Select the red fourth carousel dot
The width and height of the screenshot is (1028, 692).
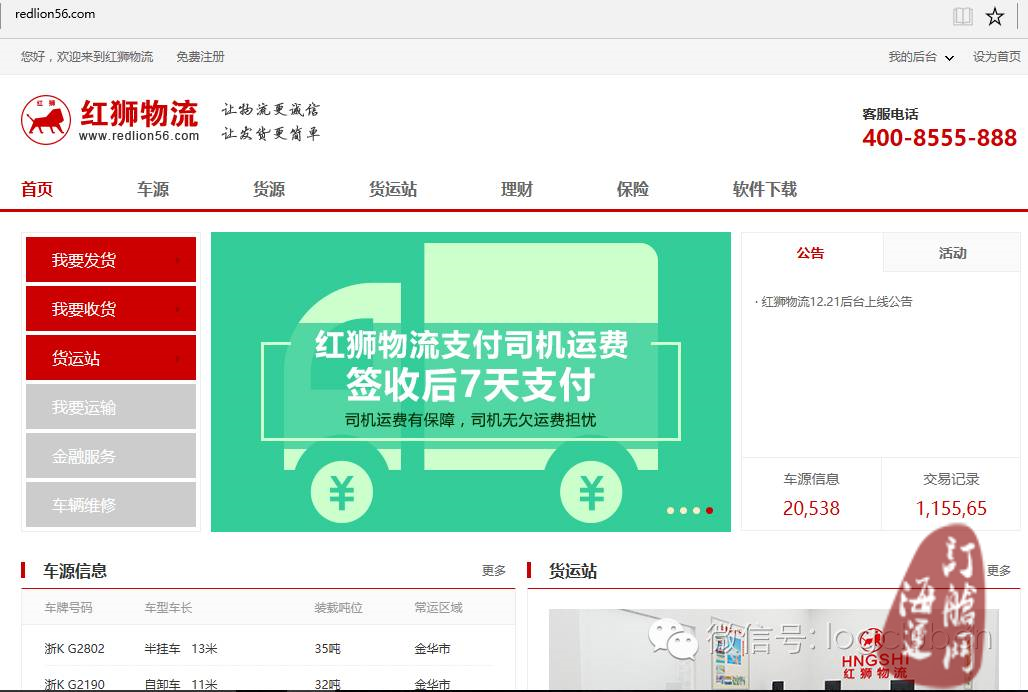coord(709,510)
